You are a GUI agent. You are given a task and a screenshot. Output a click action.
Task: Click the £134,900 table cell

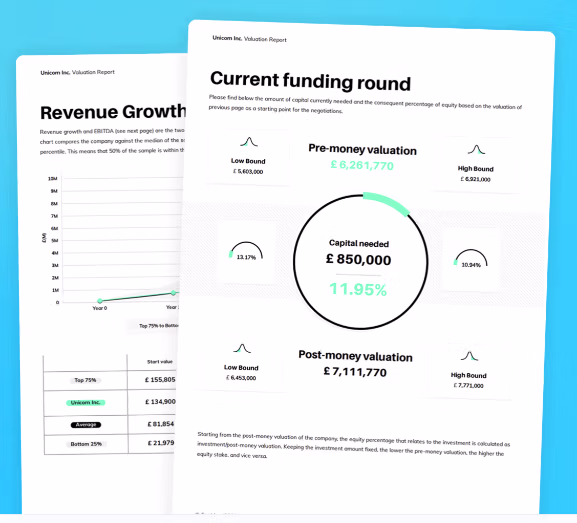160,402
